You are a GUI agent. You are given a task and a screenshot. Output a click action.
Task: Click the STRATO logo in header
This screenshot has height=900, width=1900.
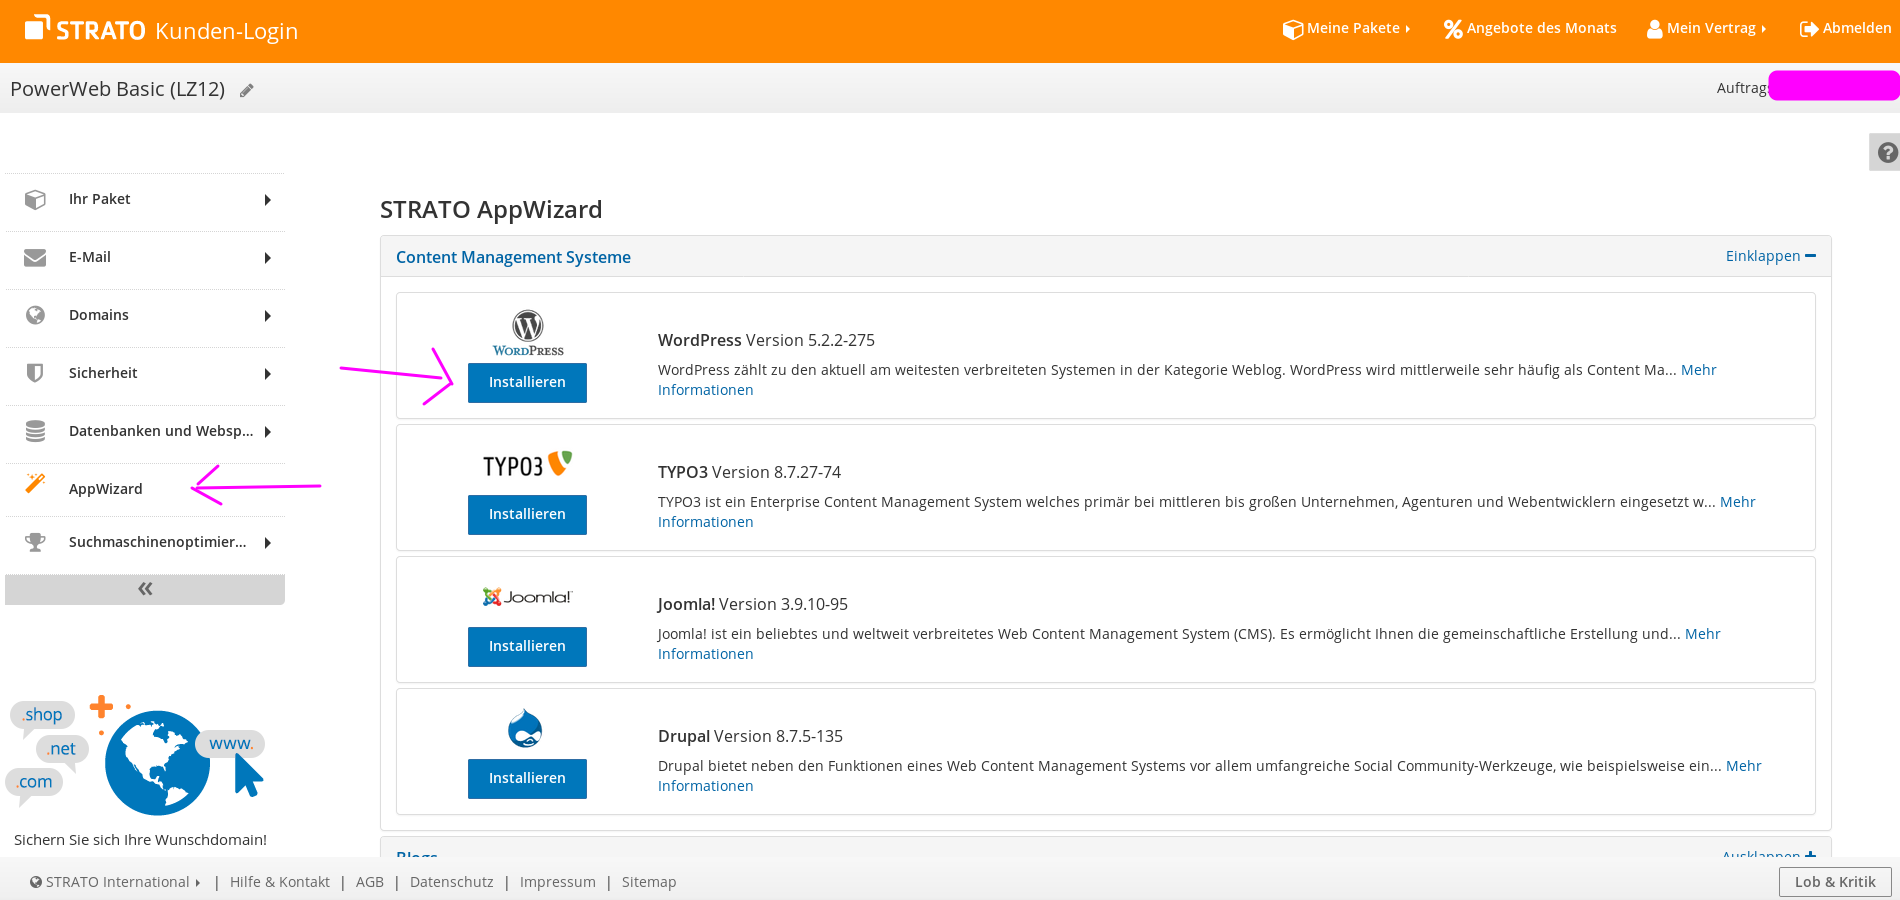click(x=85, y=29)
